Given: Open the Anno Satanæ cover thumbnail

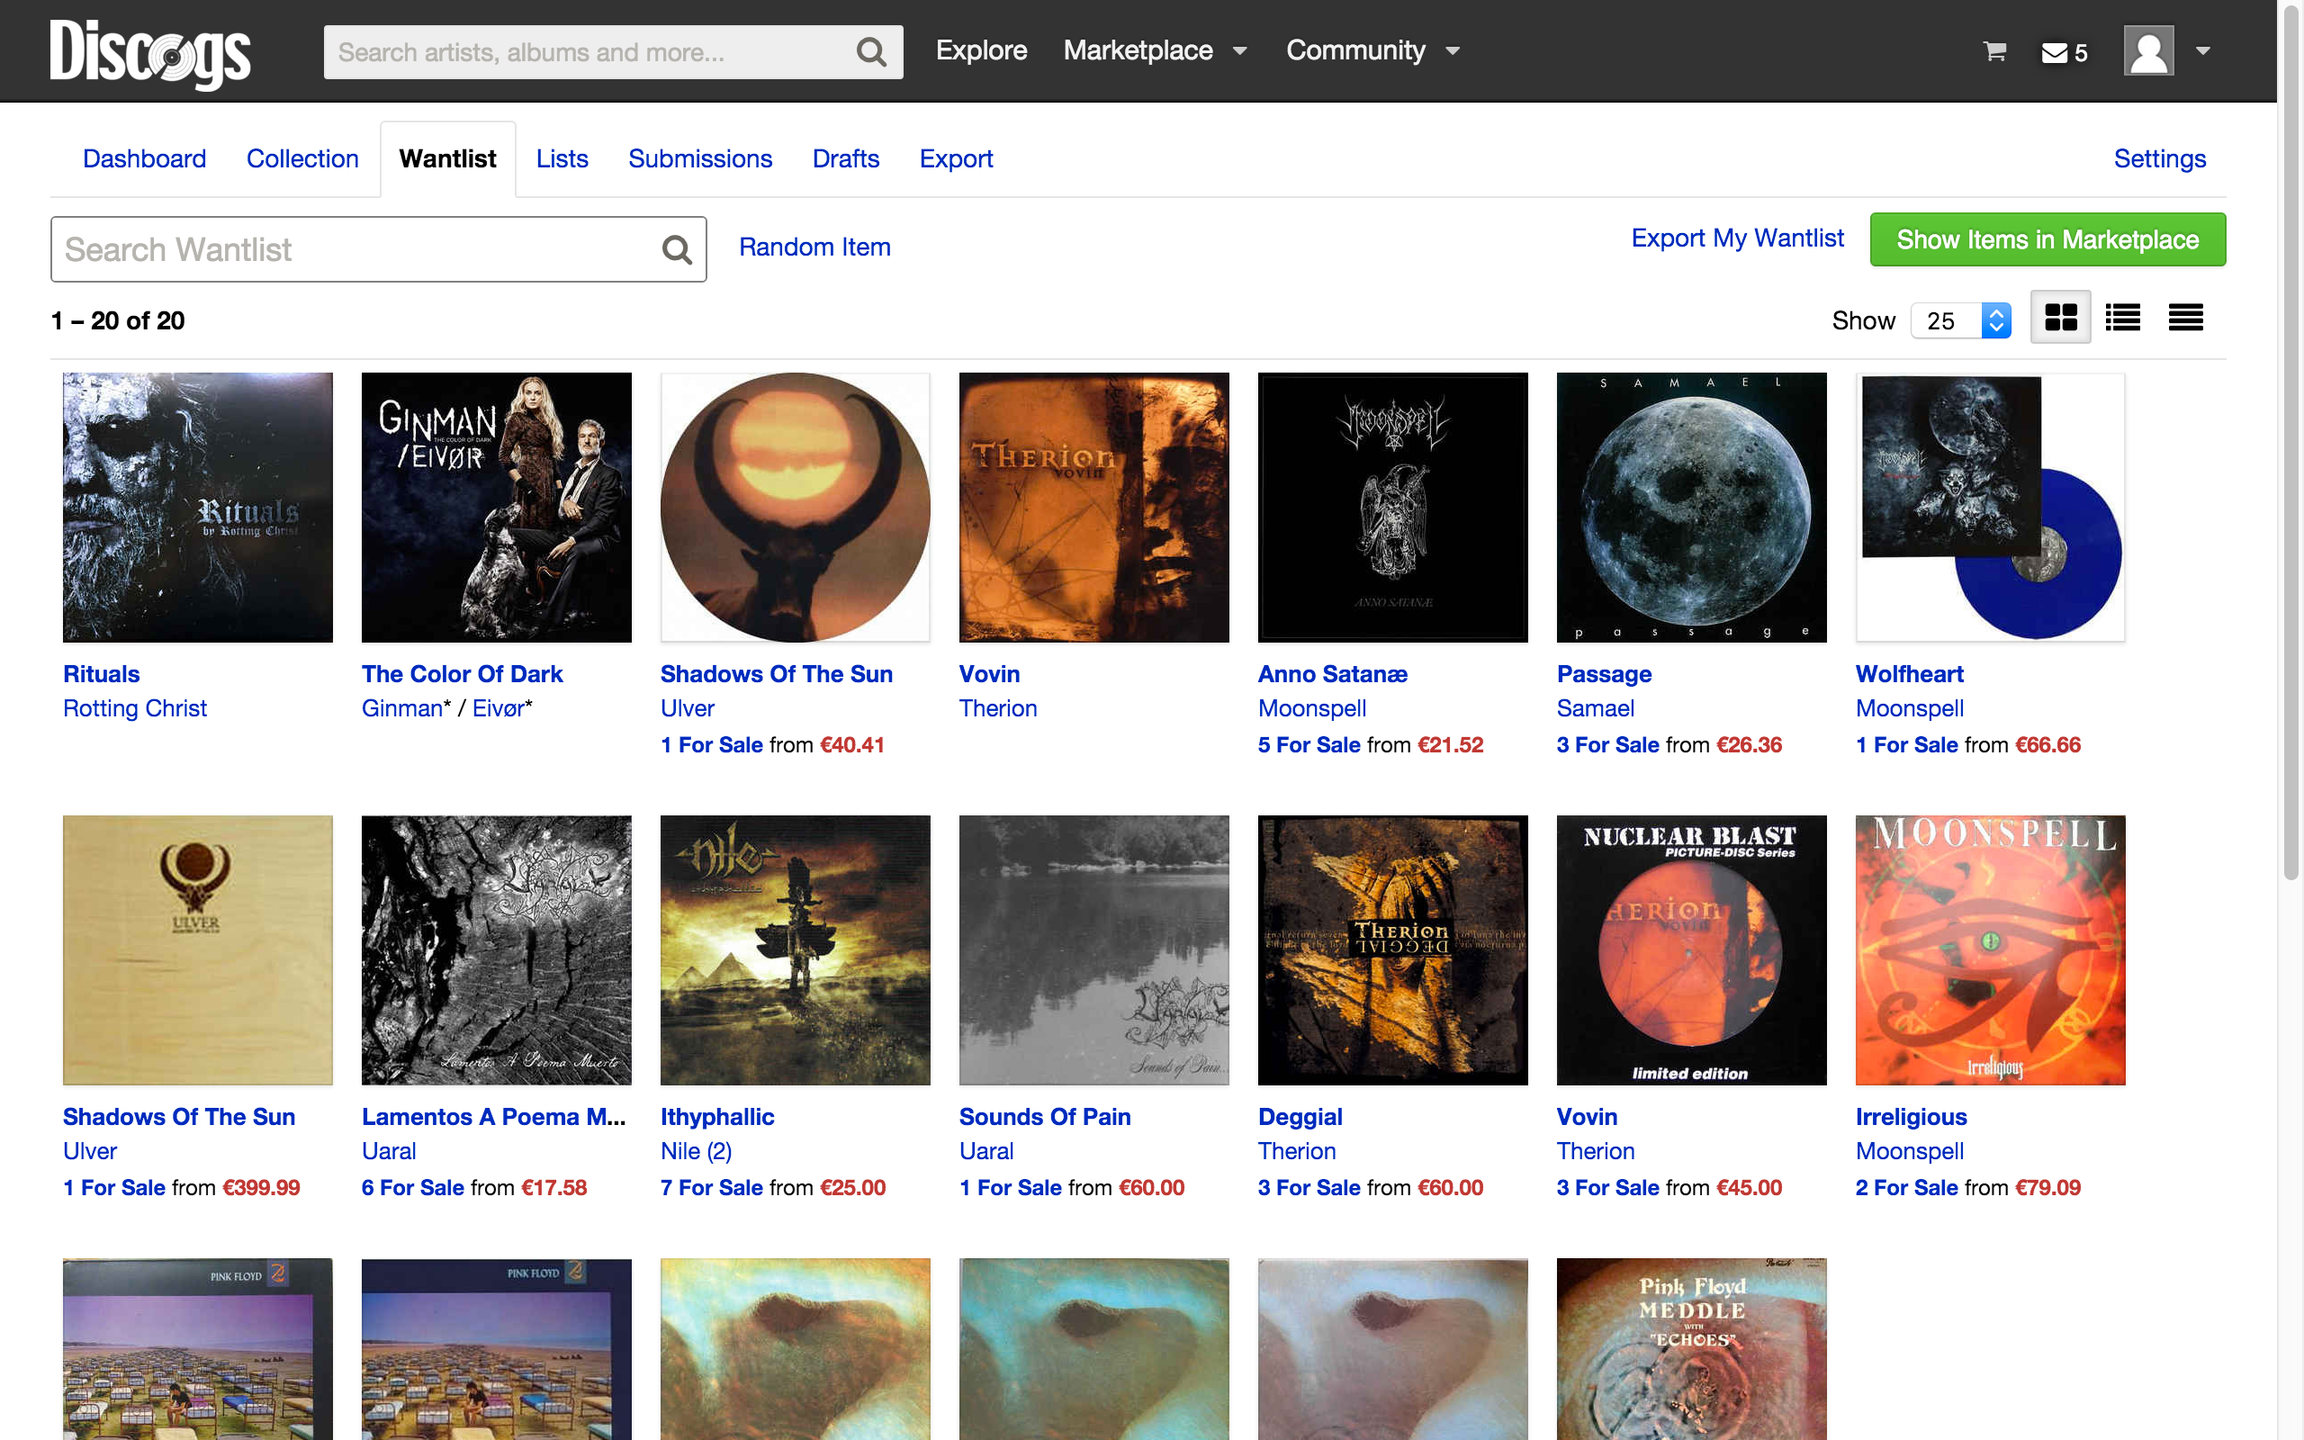Looking at the screenshot, I should (1393, 508).
